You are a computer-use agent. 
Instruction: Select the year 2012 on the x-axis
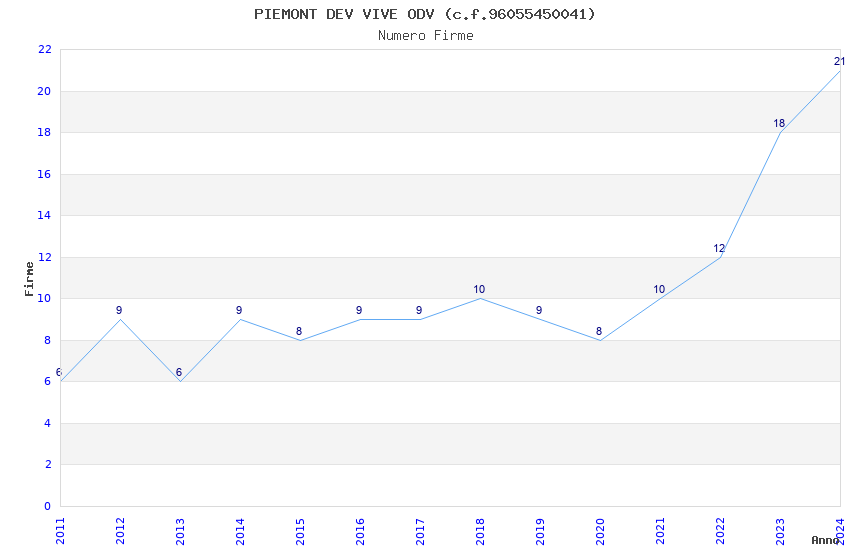tap(120, 531)
